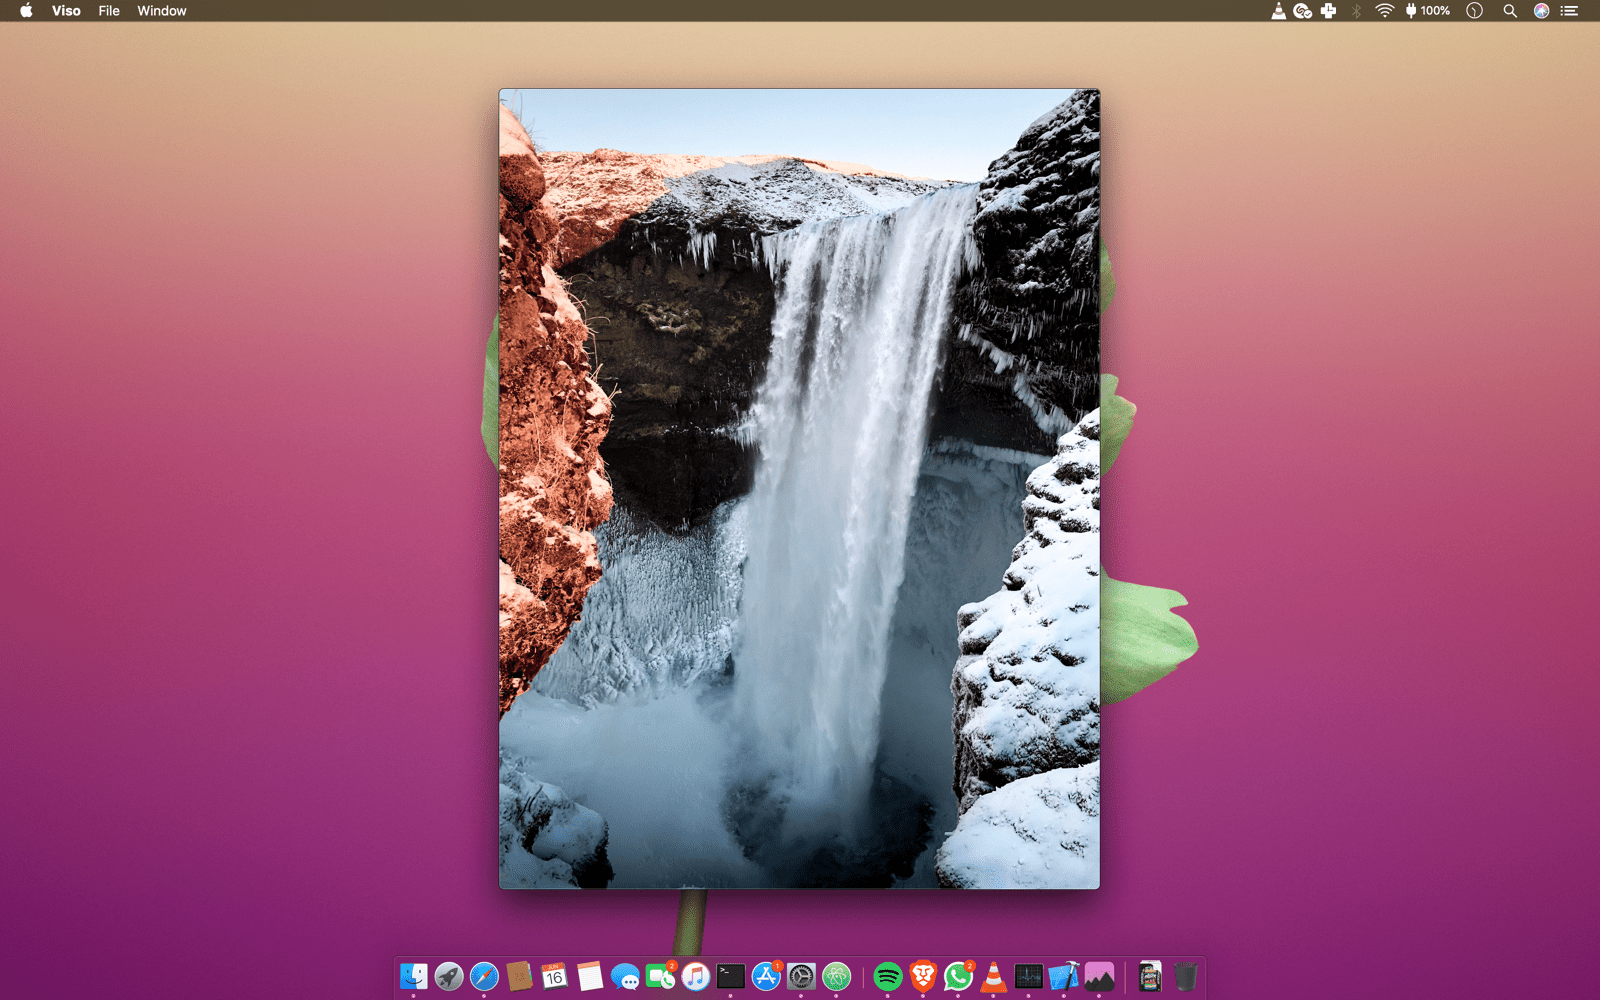1600x1000 pixels.
Task: Open Xcode hammer icon in Dock
Action: pos(1064,976)
